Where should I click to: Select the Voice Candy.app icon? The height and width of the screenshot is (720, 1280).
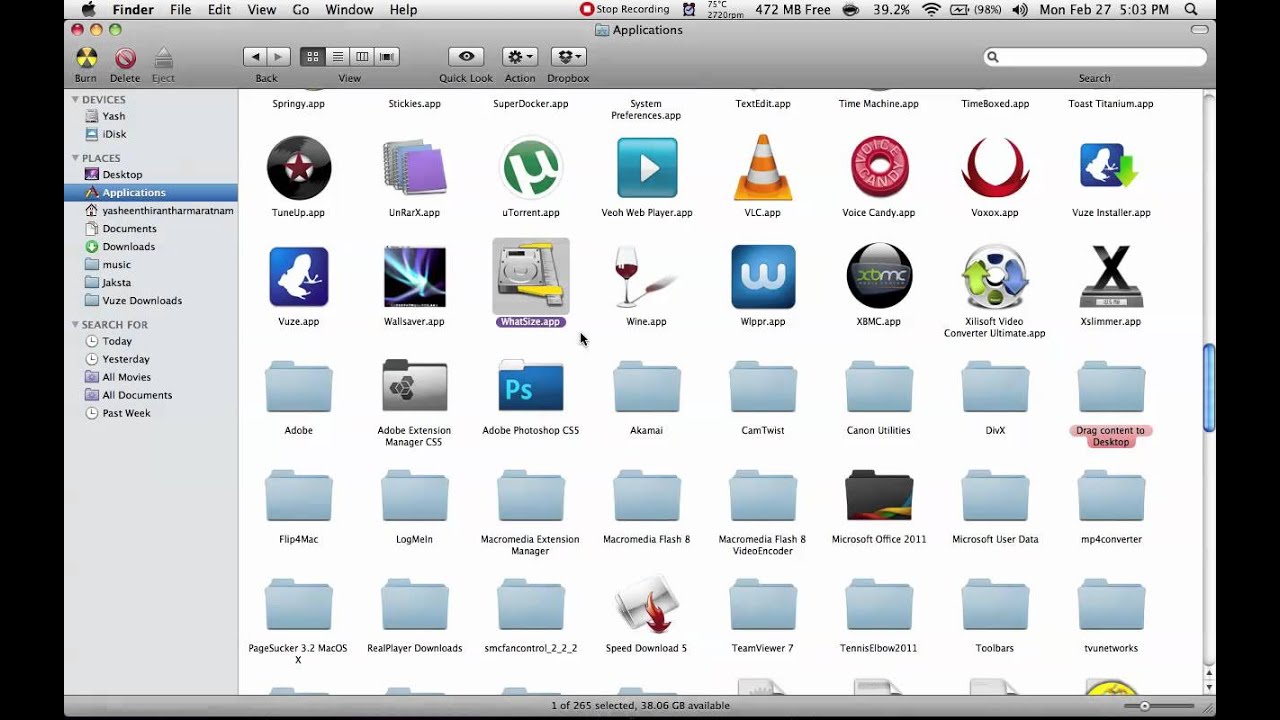click(878, 168)
